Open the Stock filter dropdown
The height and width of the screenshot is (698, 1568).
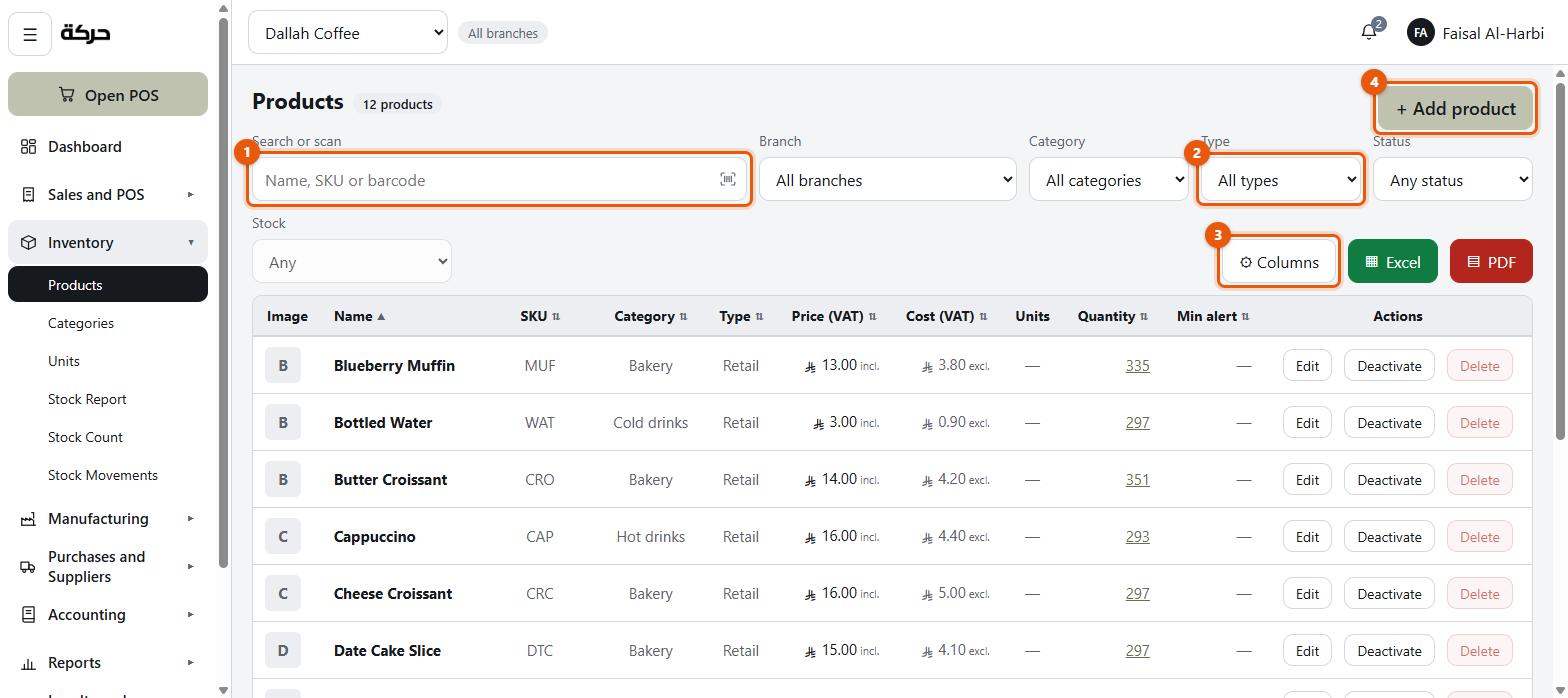coord(352,262)
